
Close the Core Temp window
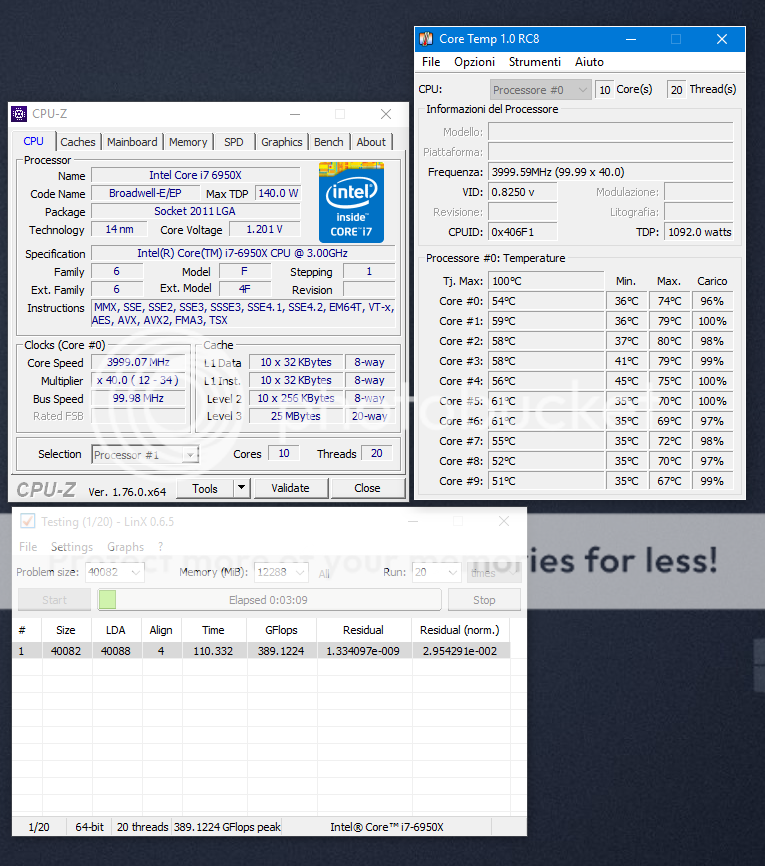[x=722, y=39]
